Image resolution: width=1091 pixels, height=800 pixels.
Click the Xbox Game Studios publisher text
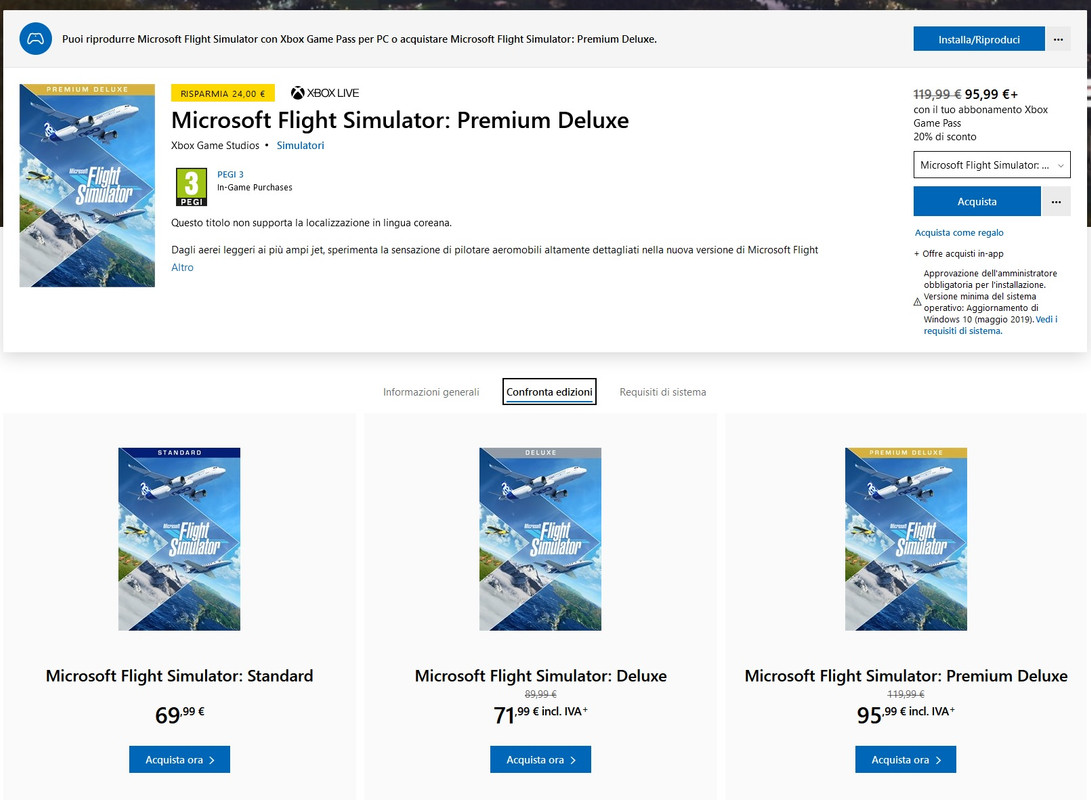[x=215, y=145]
